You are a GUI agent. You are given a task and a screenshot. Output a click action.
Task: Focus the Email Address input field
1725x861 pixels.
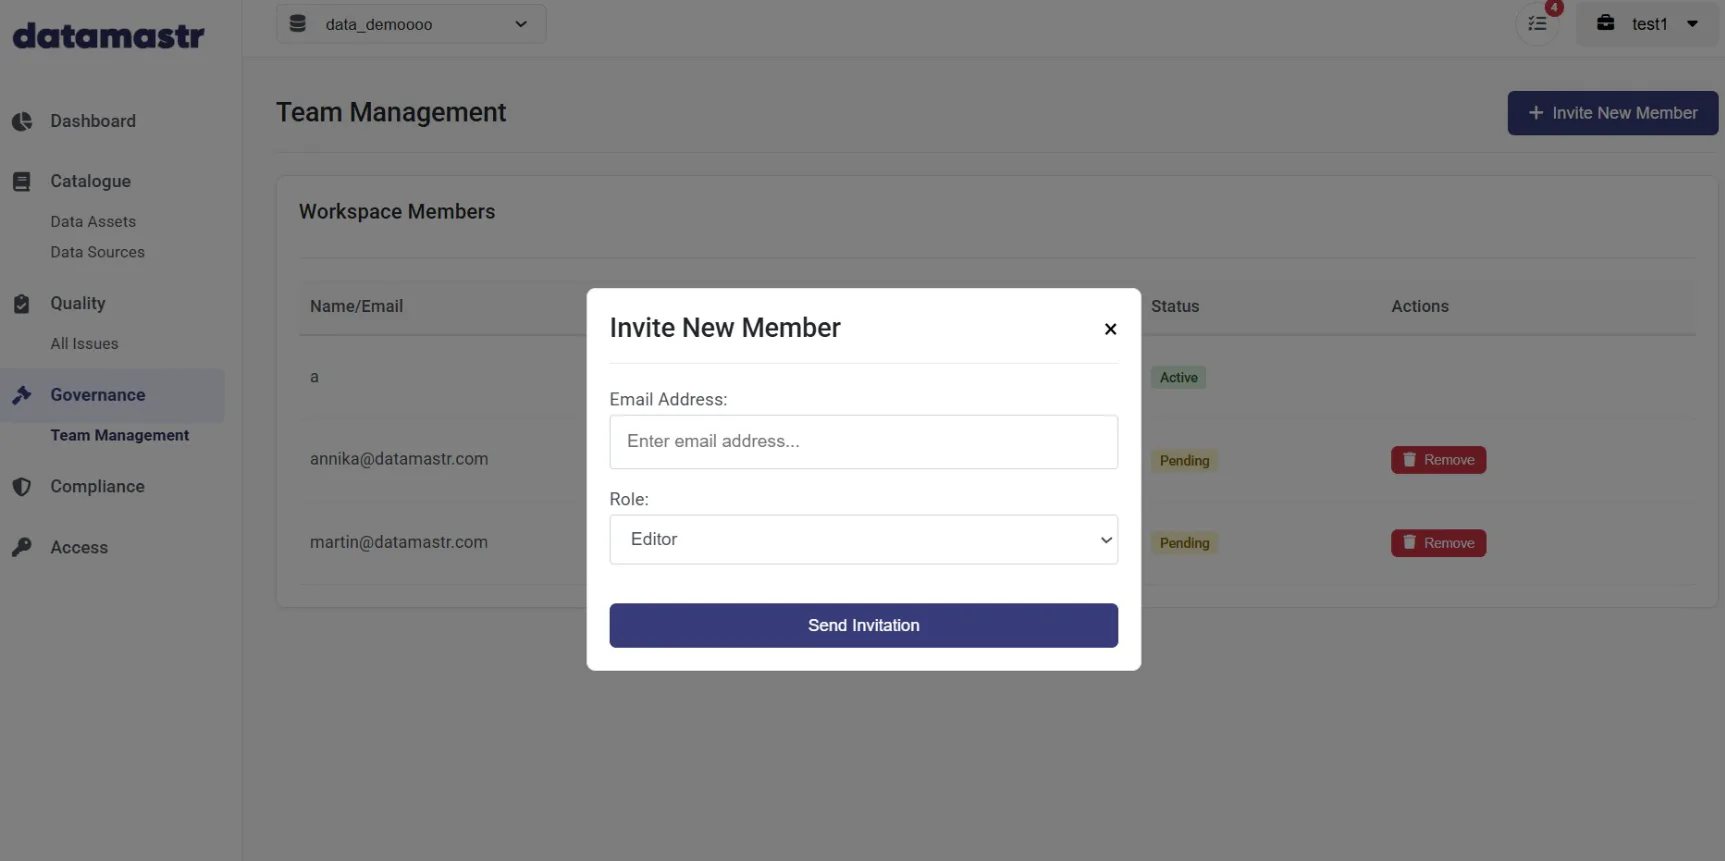click(863, 442)
